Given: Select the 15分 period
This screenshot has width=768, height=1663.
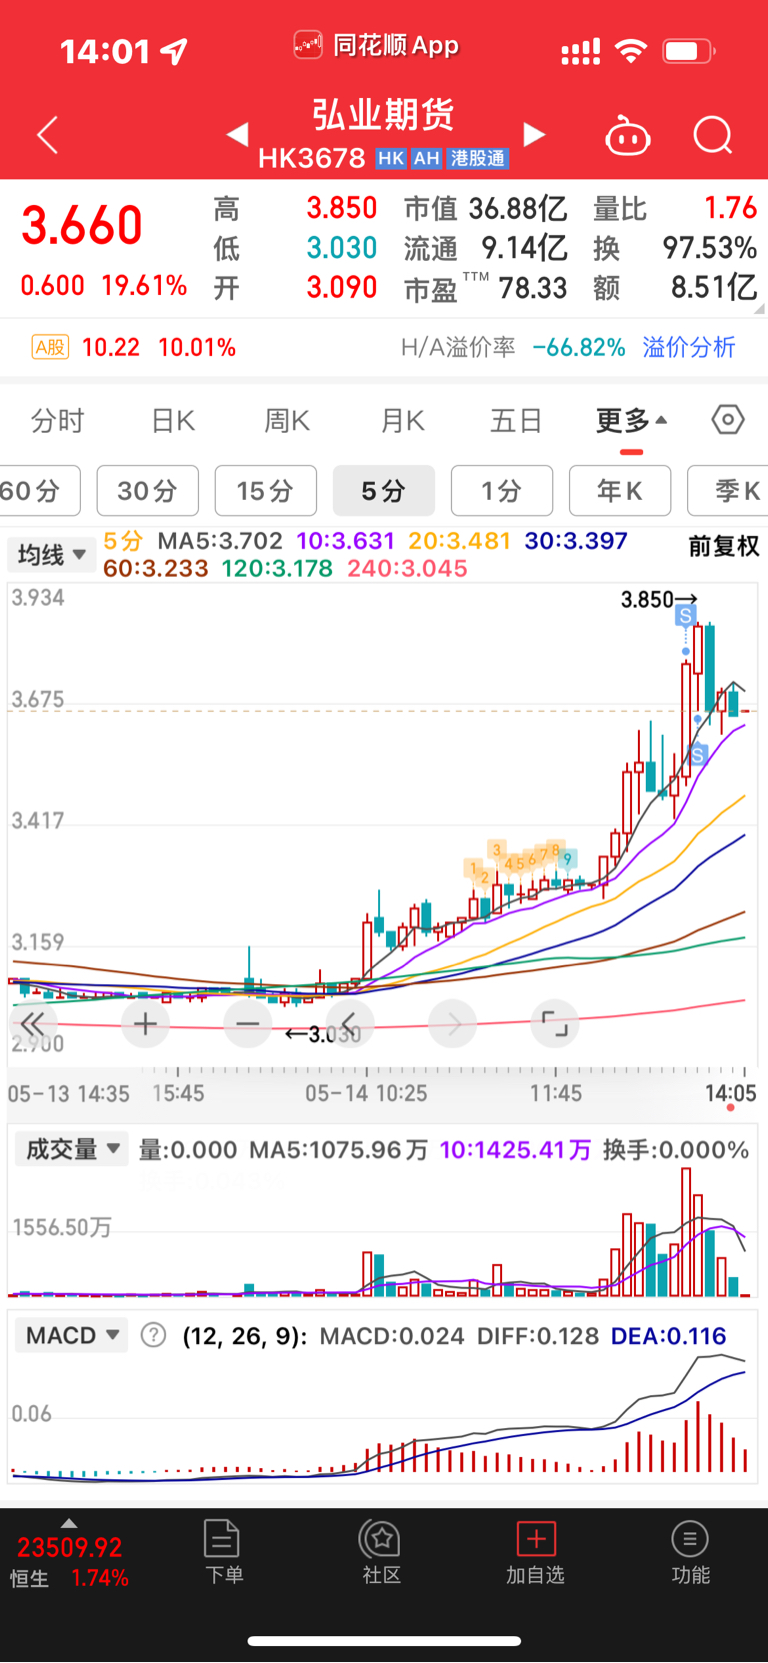Looking at the screenshot, I should (x=265, y=490).
